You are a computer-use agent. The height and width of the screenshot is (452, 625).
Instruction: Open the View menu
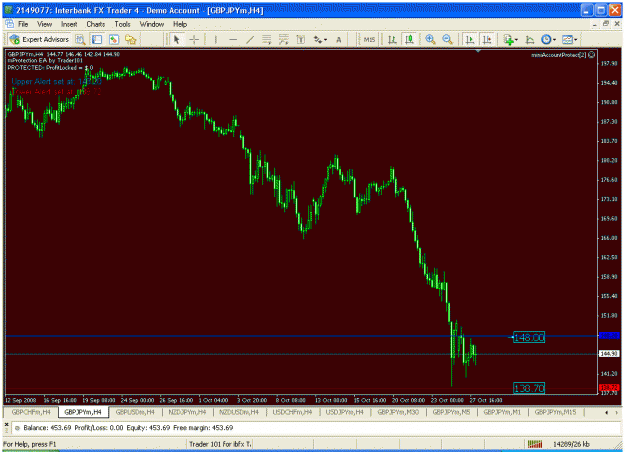pos(45,24)
